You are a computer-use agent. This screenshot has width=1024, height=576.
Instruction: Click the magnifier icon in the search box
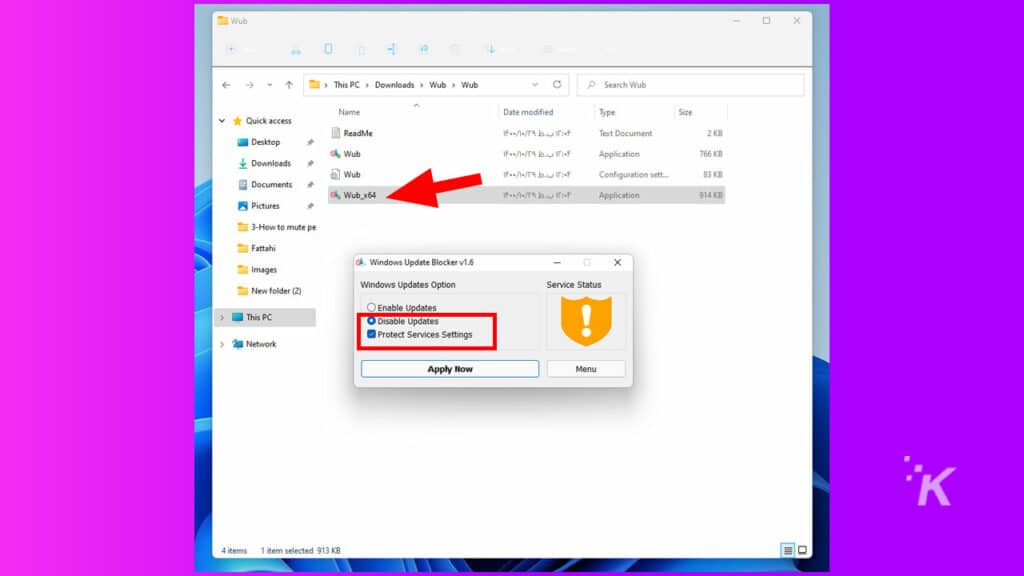[591, 85]
